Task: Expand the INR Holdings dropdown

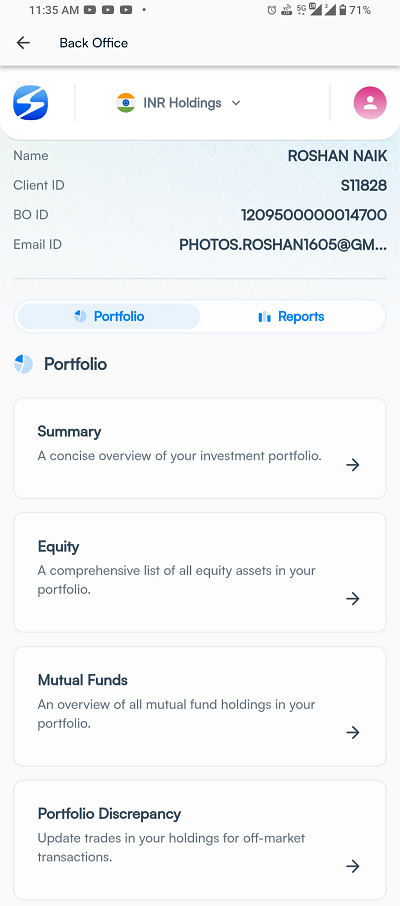Action: (x=179, y=103)
